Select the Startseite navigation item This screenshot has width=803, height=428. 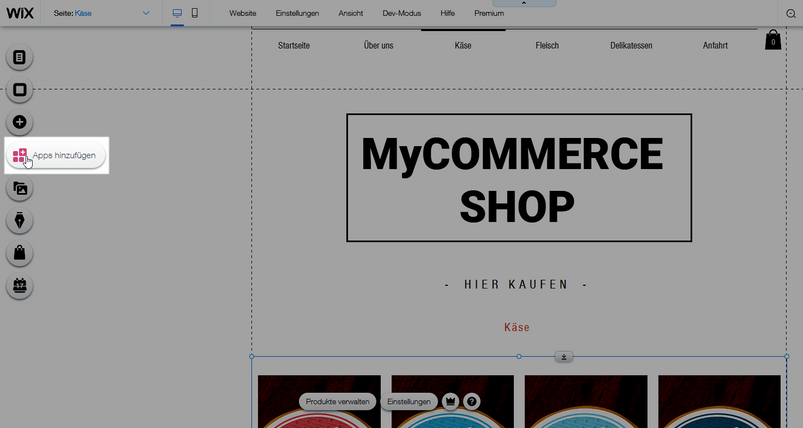tap(294, 46)
